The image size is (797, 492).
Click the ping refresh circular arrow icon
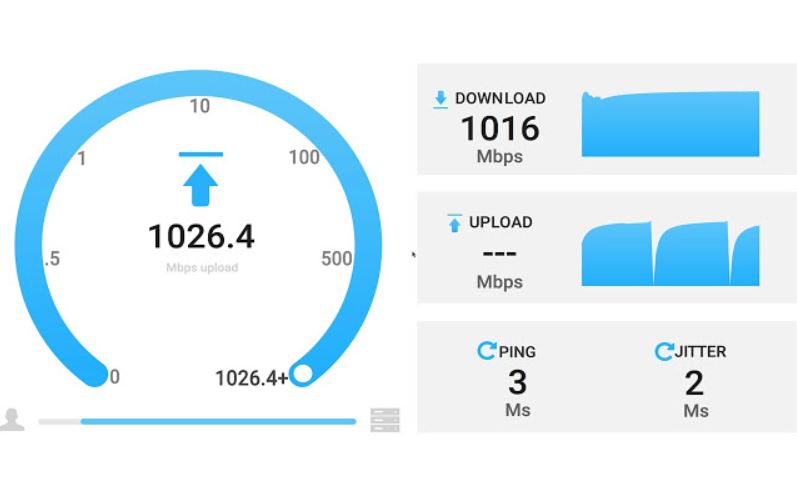coord(486,351)
